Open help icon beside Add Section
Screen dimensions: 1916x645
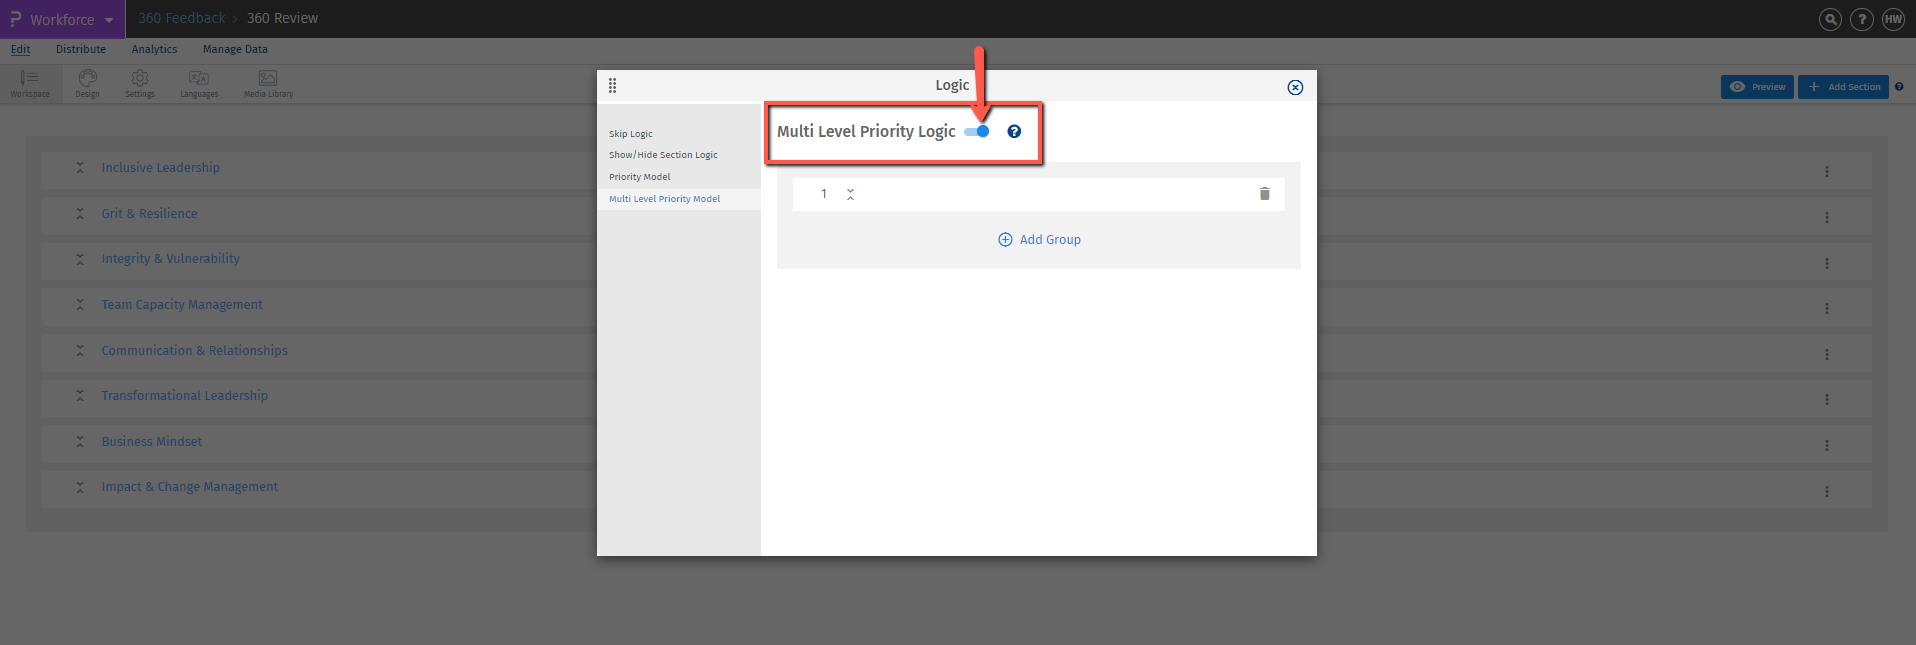click(1899, 87)
